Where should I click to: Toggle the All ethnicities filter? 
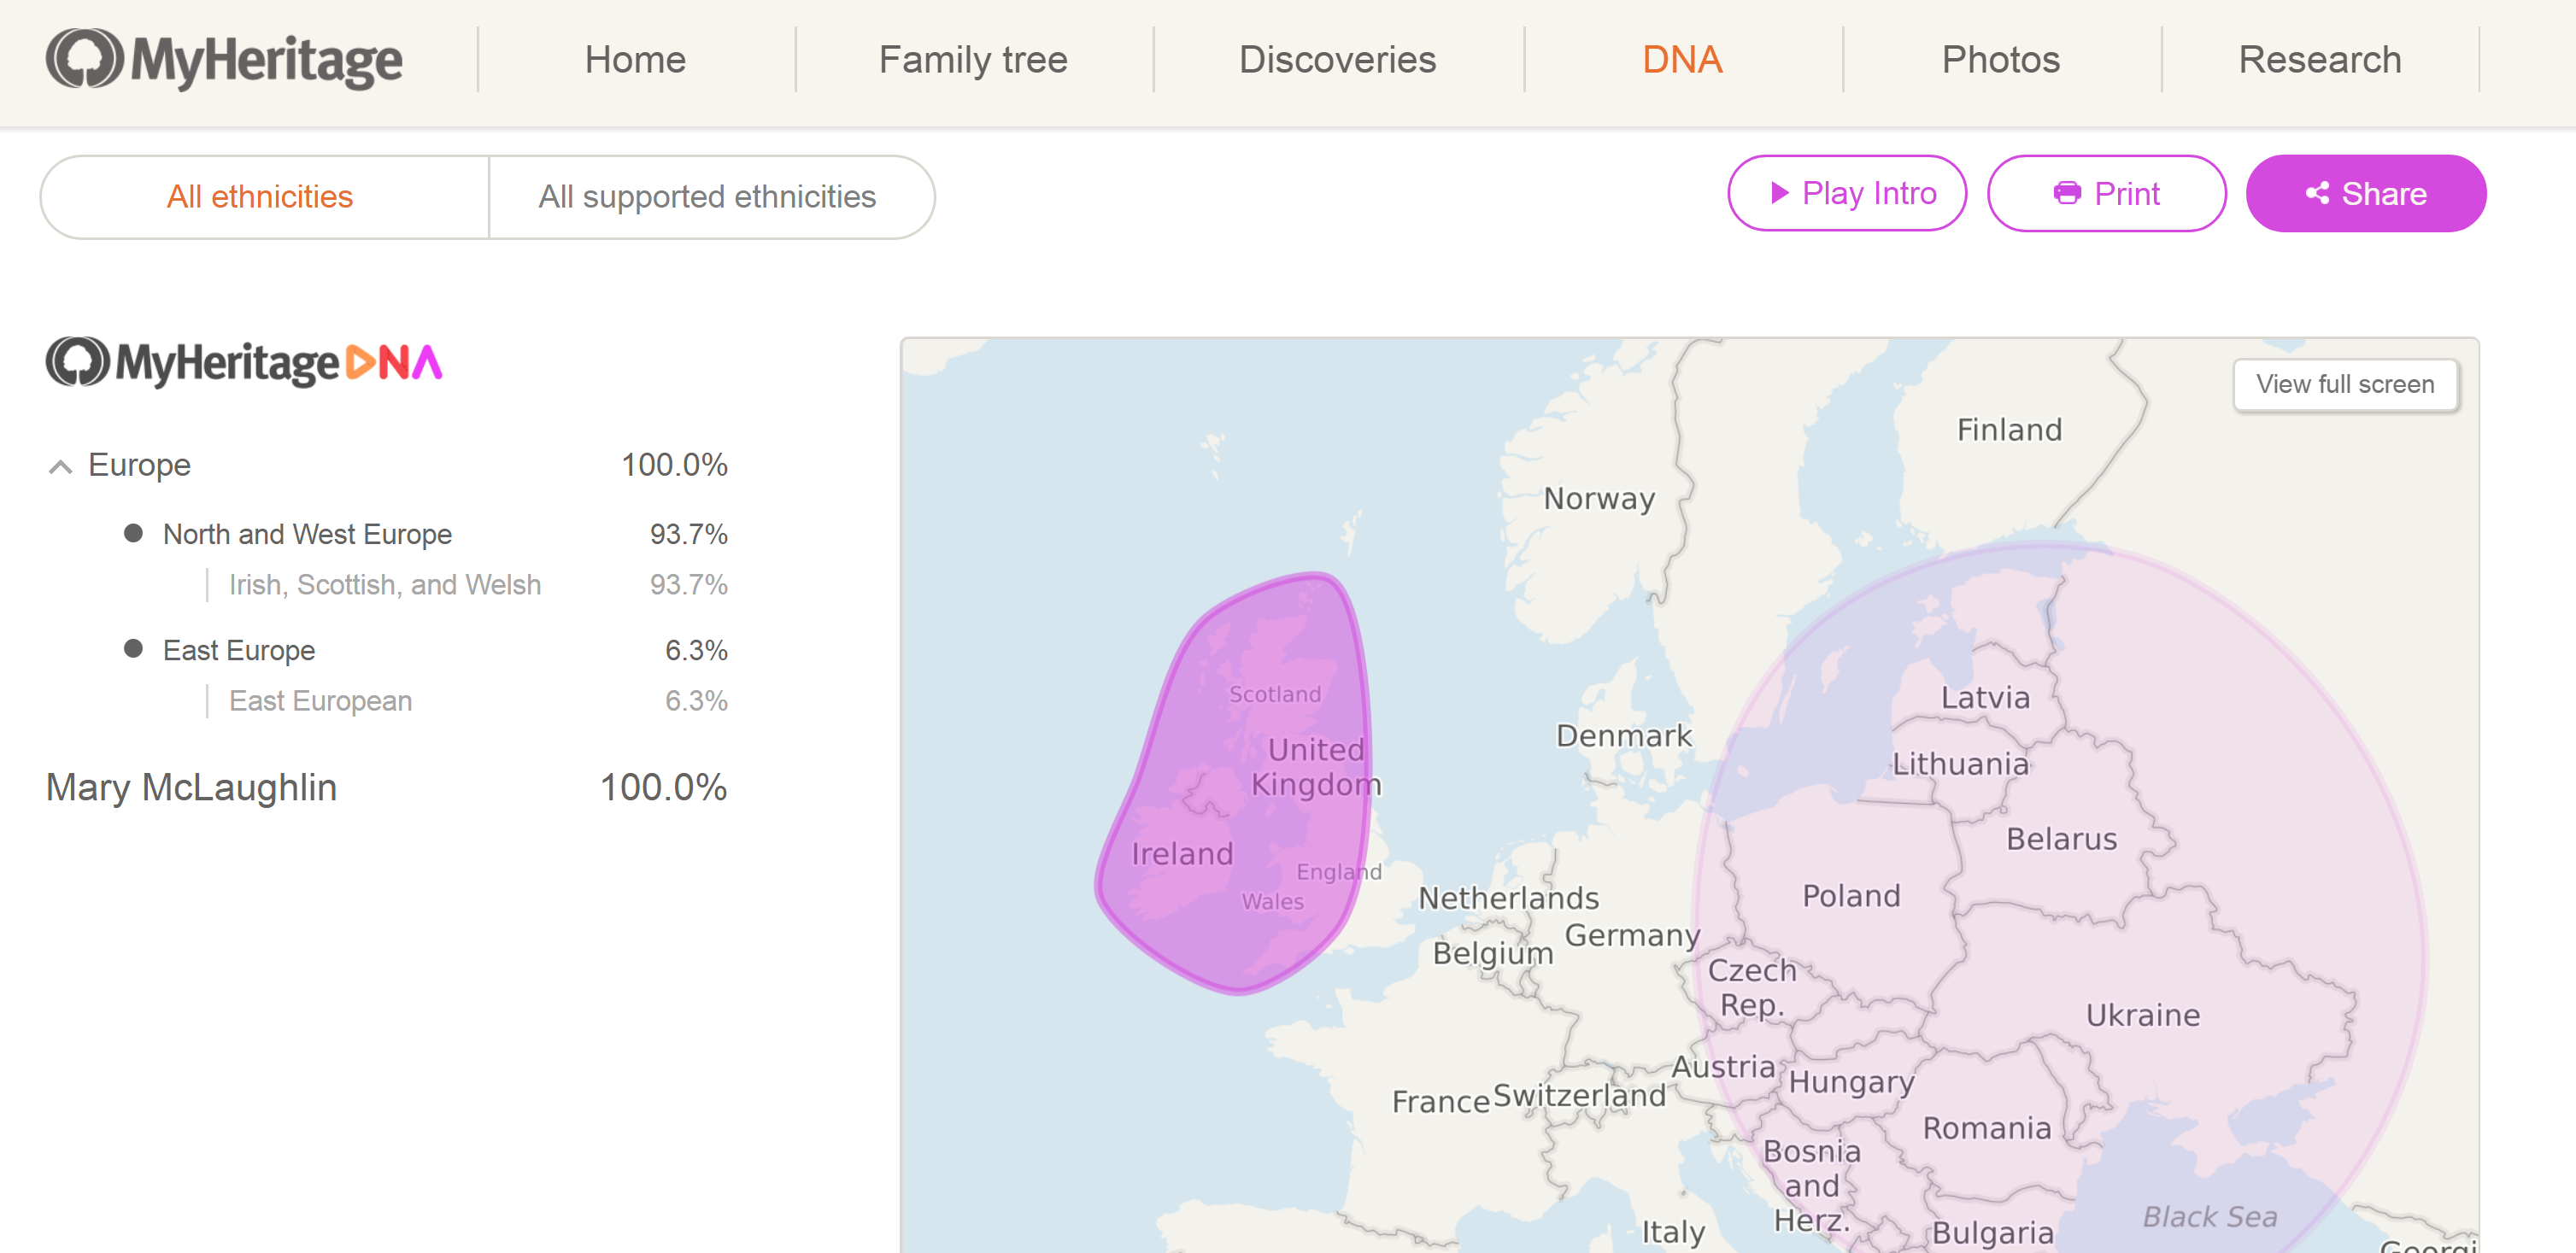tap(261, 197)
